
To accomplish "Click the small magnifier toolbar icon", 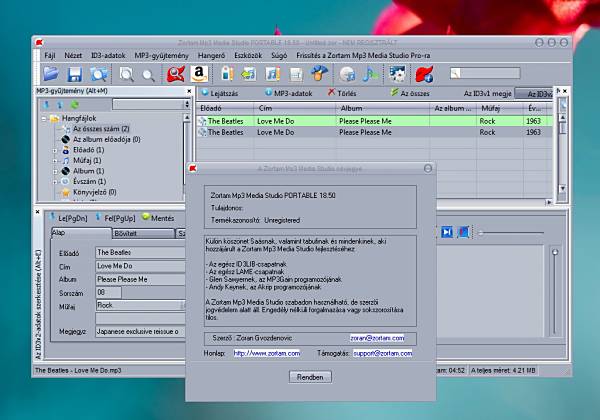I will coord(148,75).
